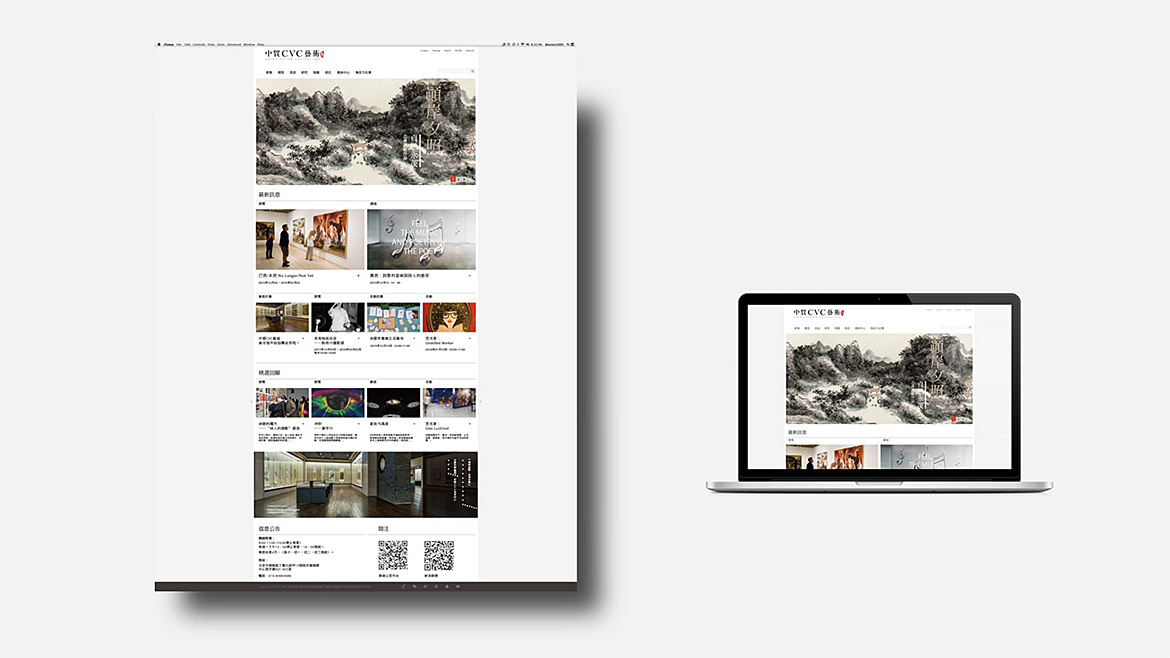Open the dark eye-shaped lights thumbnail
This screenshot has width=1170, height=658.
pyautogui.click(x=393, y=403)
